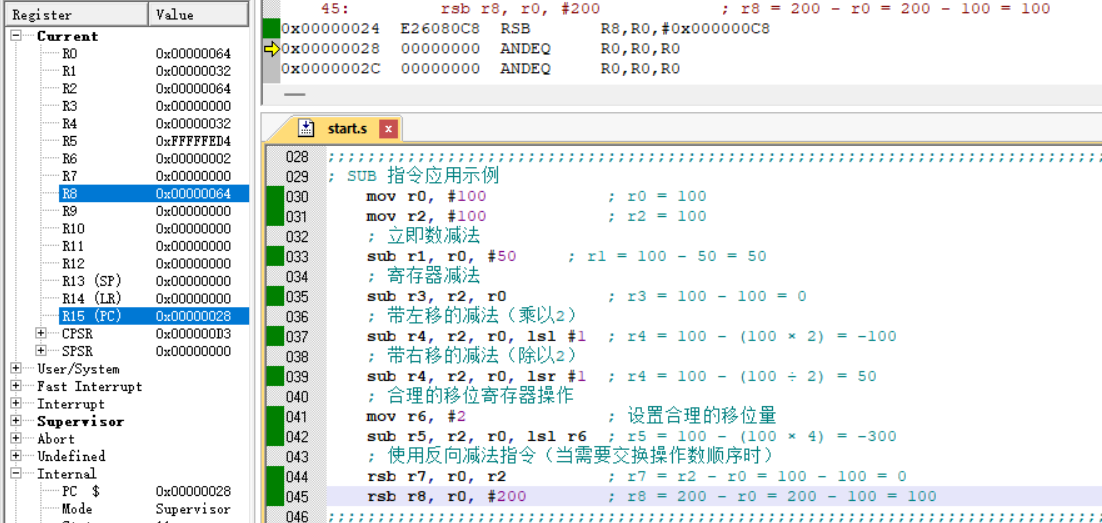
Task: Toggle breakpoint margin at line 033
Action: [x=273, y=256]
